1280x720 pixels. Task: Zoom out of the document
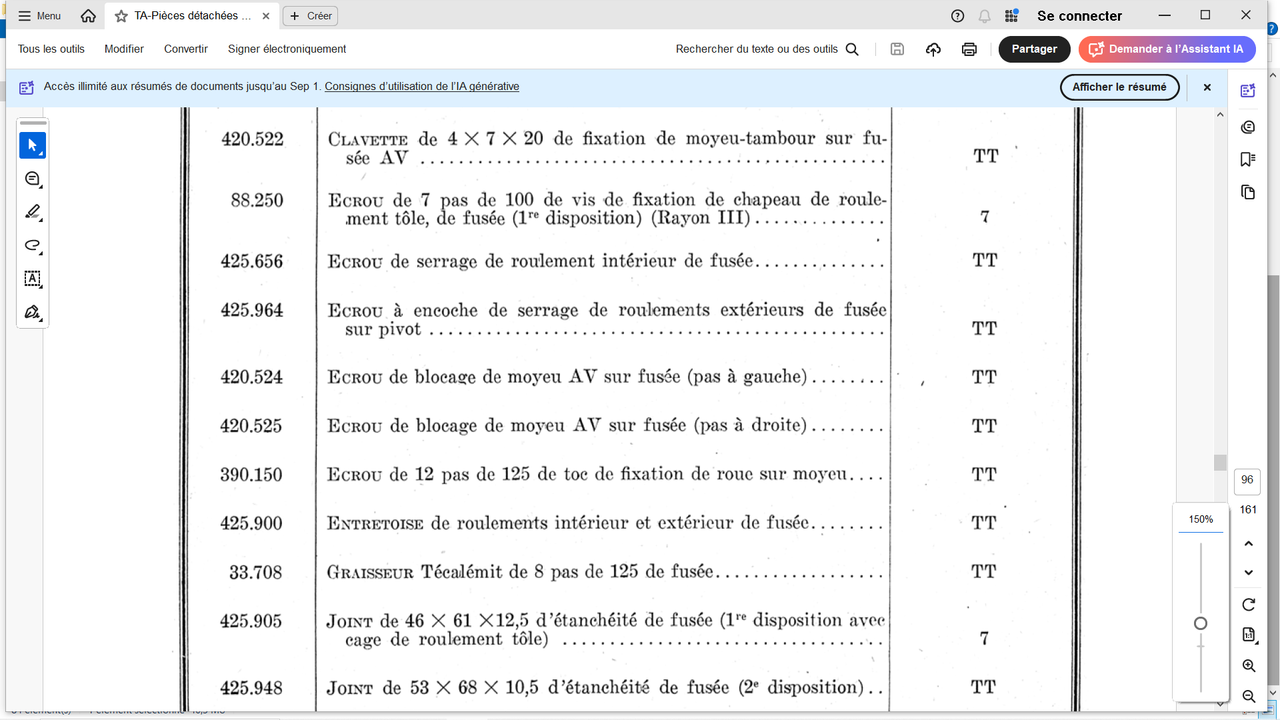(1248, 696)
